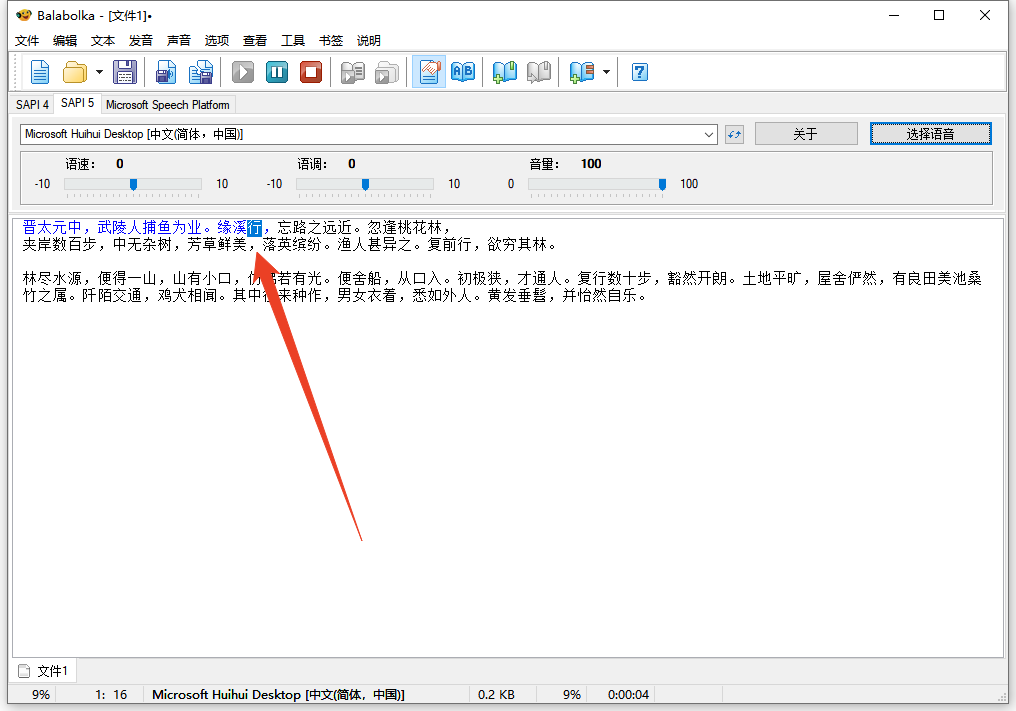This screenshot has height=711, width=1016.
Task: Open the Help question mark icon
Action: pyautogui.click(x=640, y=72)
